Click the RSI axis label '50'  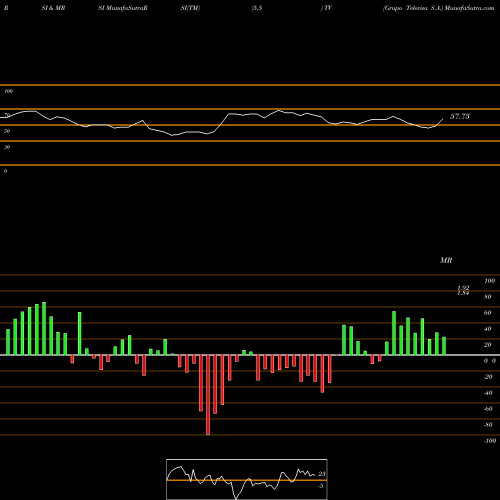(7, 131)
